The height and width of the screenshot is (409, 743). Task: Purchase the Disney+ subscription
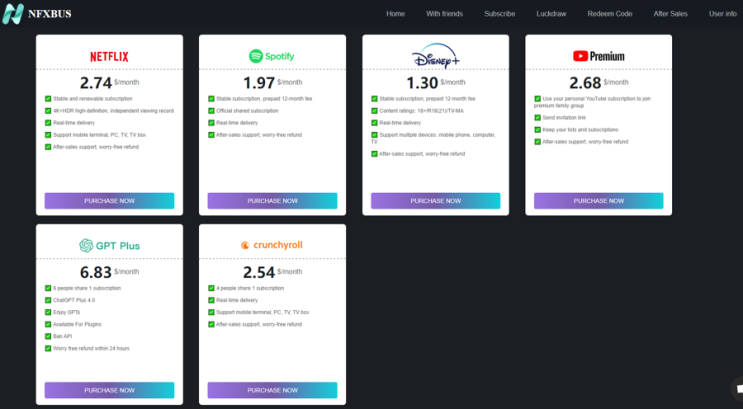435,201
